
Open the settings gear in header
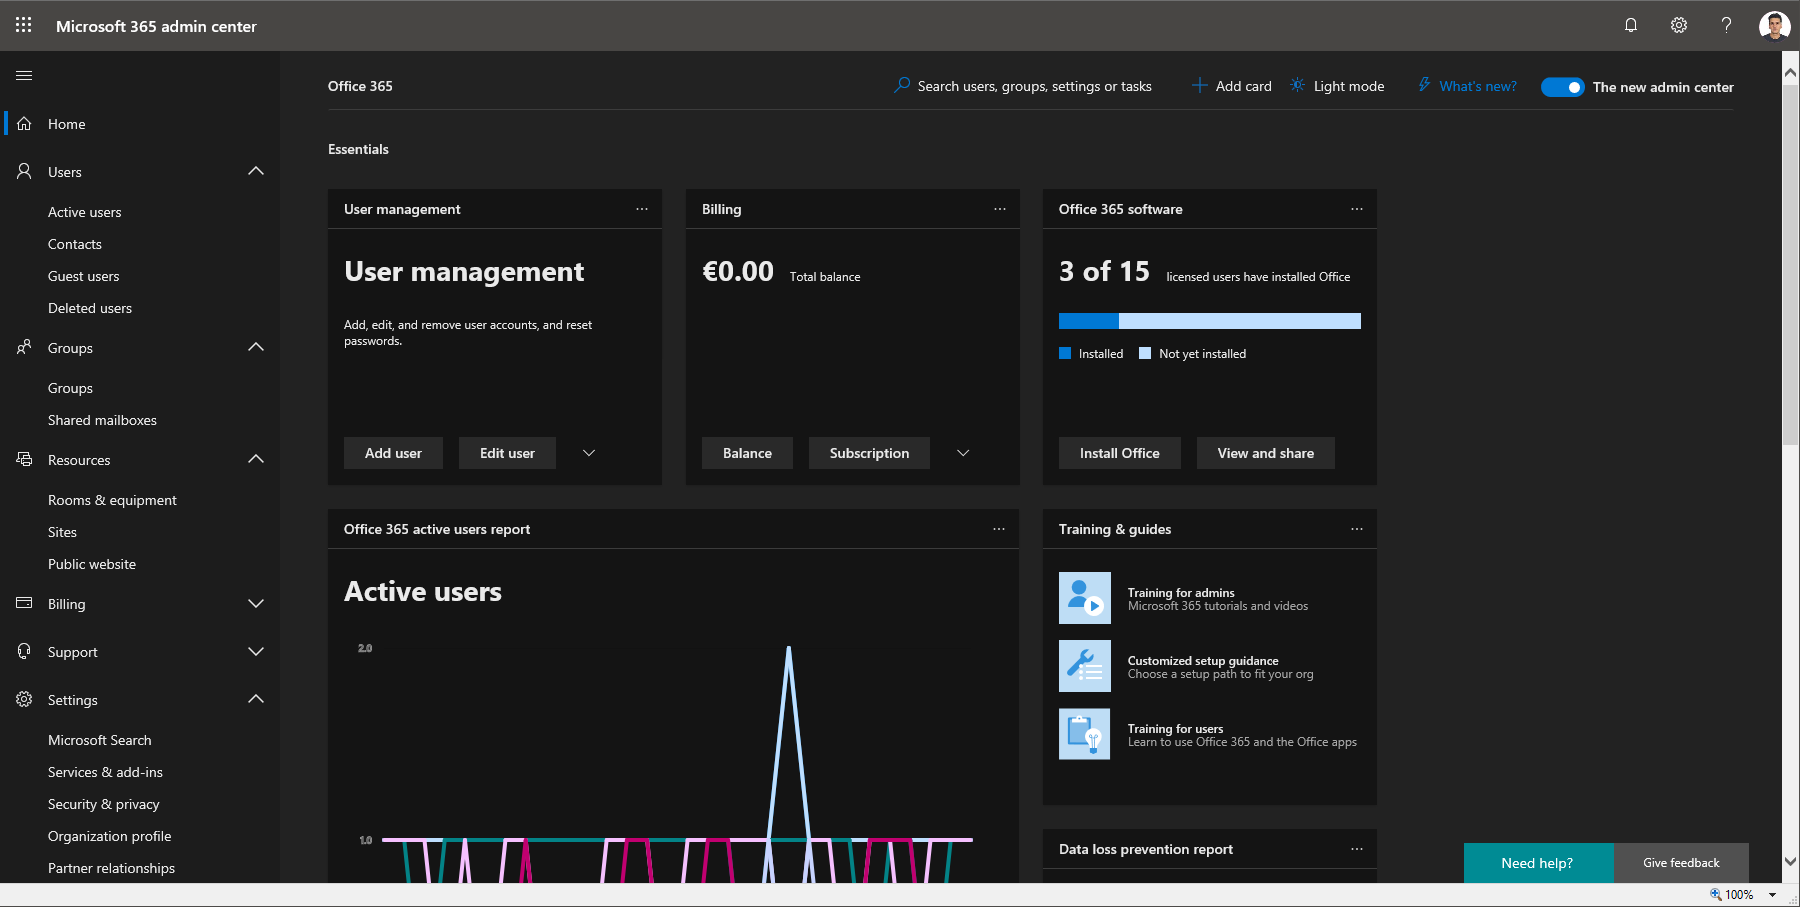(x=1679, y=25)
